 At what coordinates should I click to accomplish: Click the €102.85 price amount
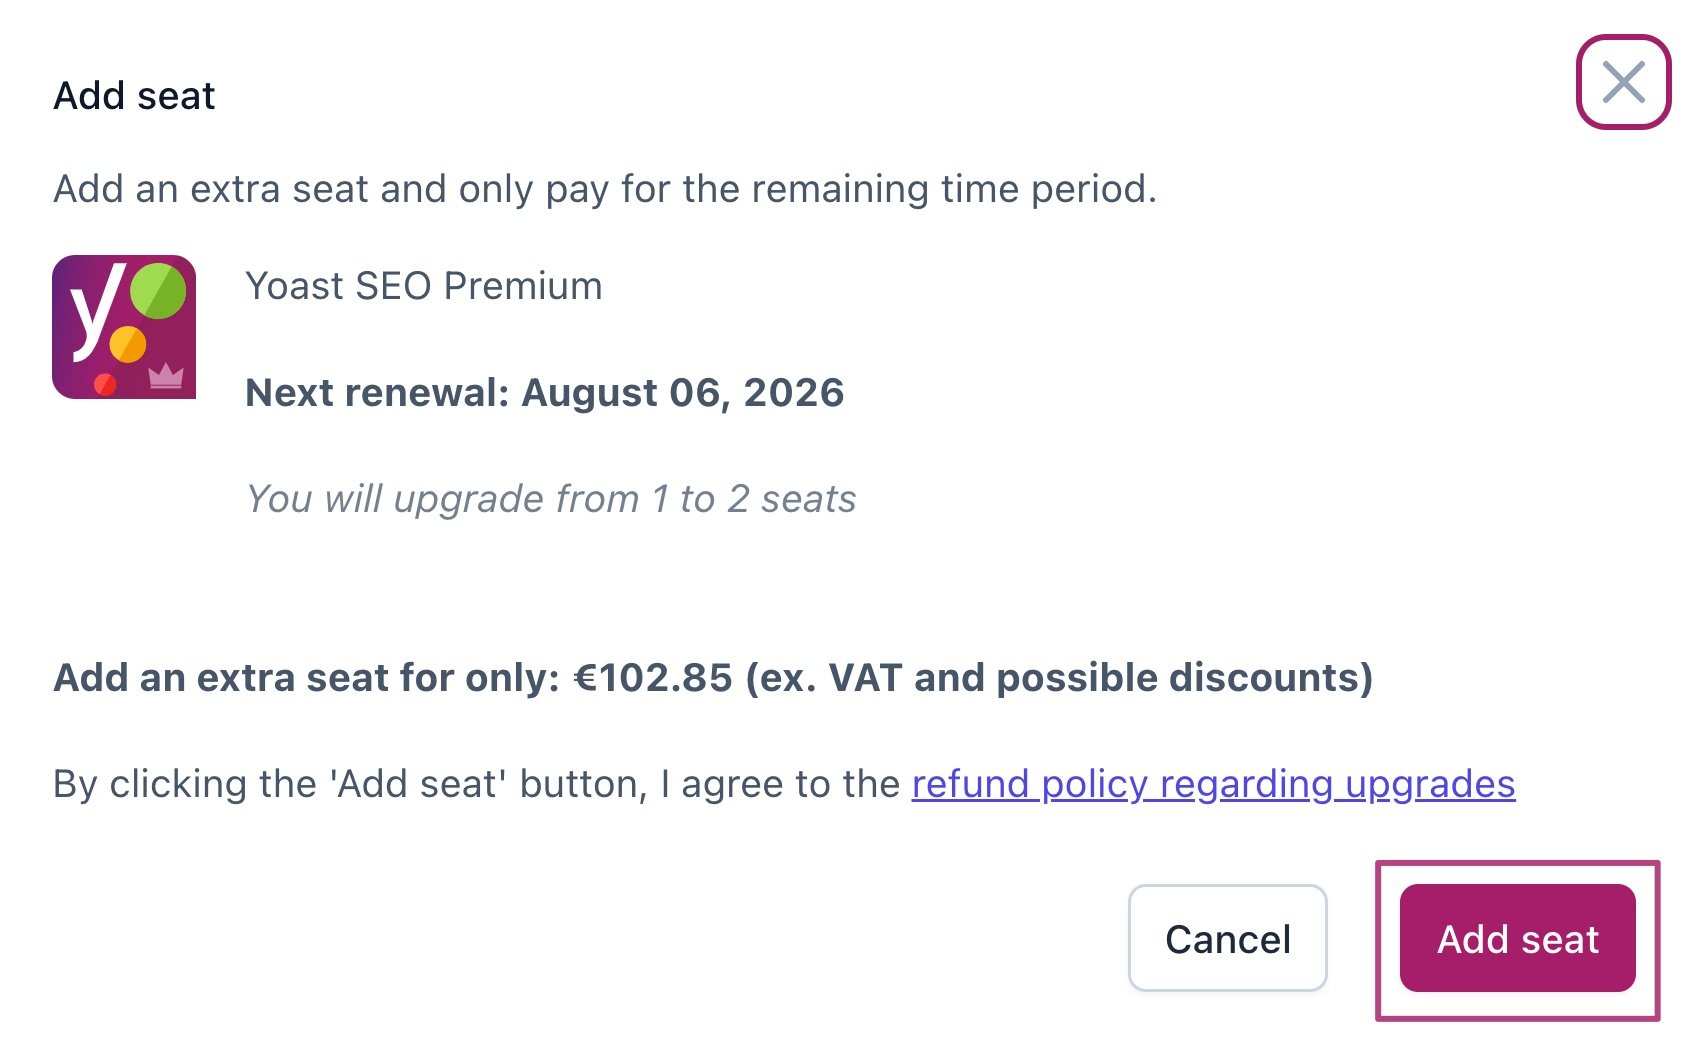pyautogui.click(x=653, y=678)
